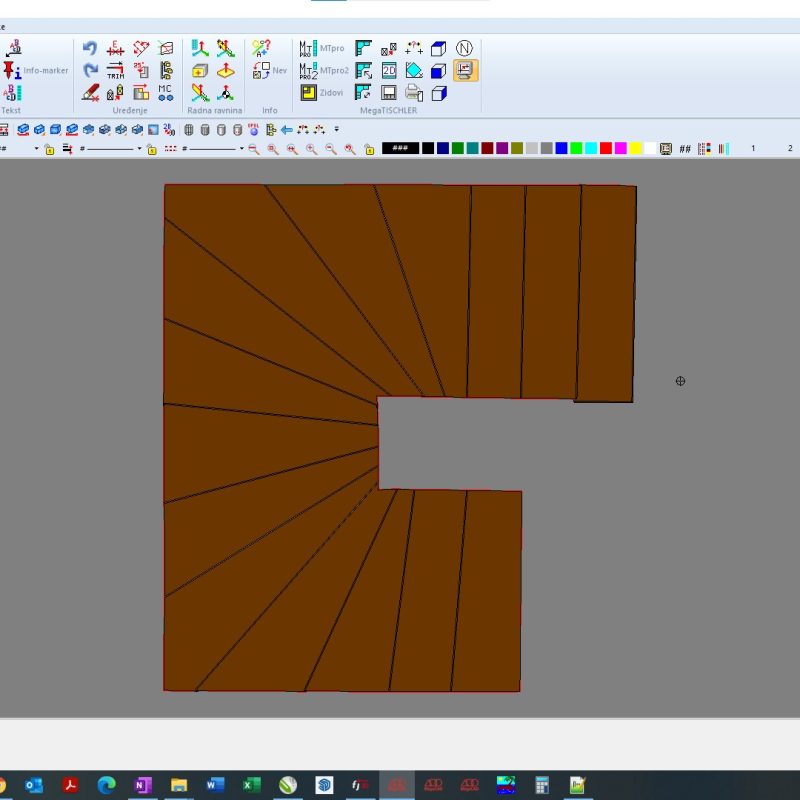
Task: Click the Undo arrow icon
Action: (90, 48)
